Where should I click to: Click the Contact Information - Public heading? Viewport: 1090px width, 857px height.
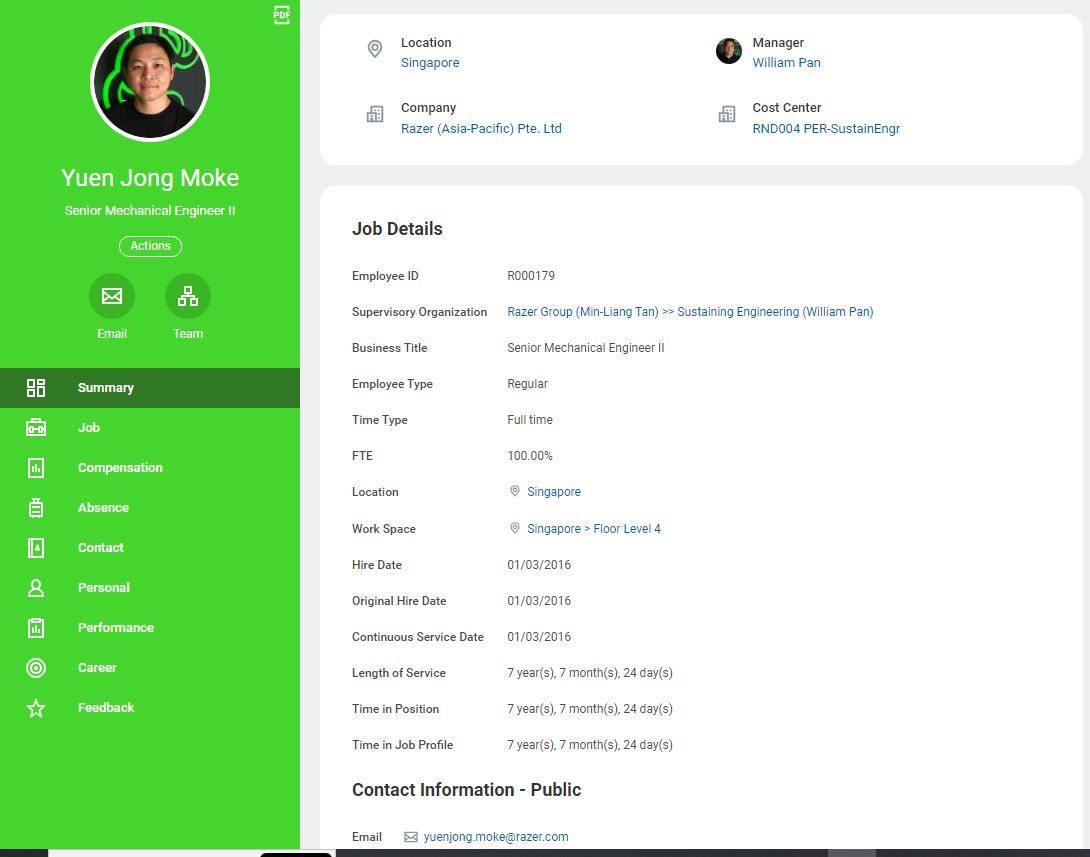(466, 790)
